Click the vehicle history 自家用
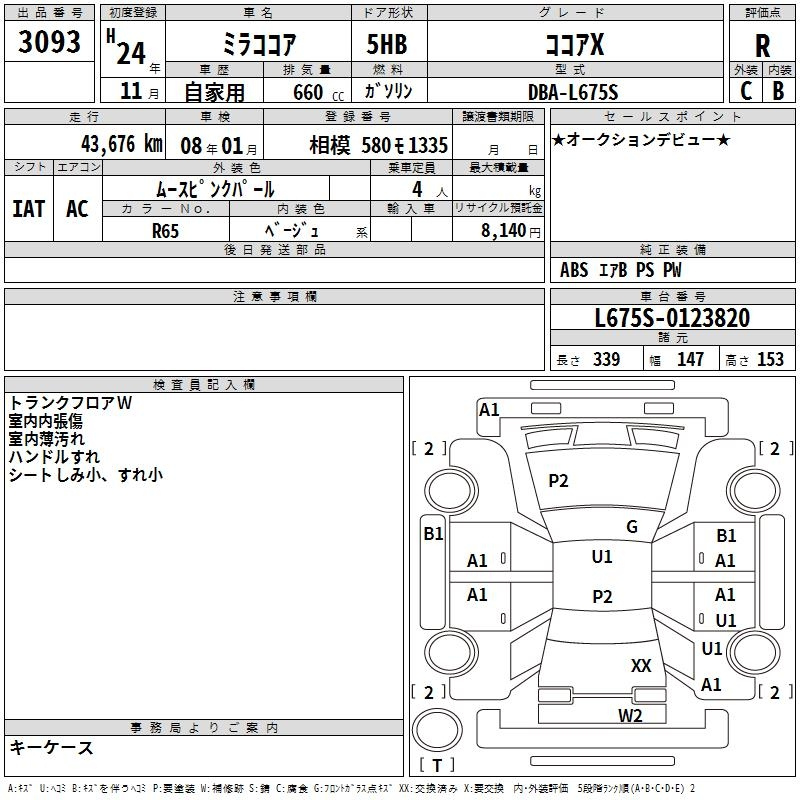800x800 pixels. (x=214, y=92)
